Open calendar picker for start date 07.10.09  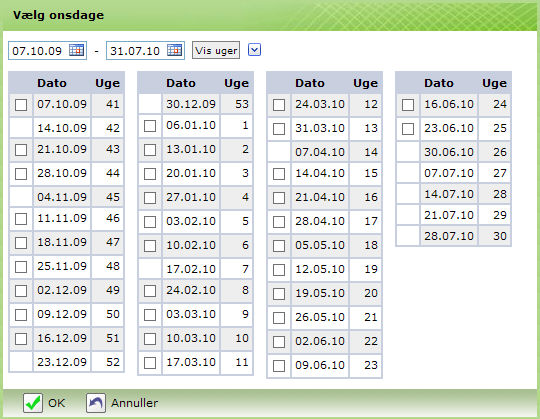[76, 50]
